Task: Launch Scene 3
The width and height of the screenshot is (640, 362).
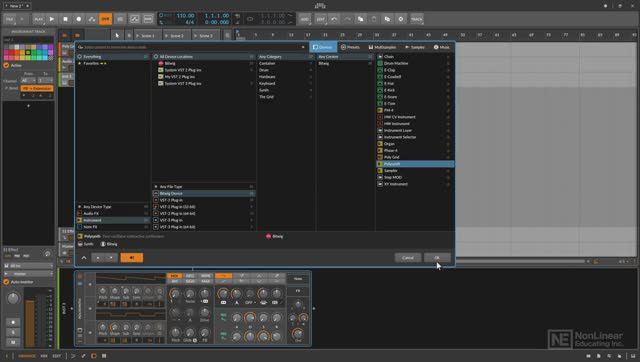Action: [206, 36]
